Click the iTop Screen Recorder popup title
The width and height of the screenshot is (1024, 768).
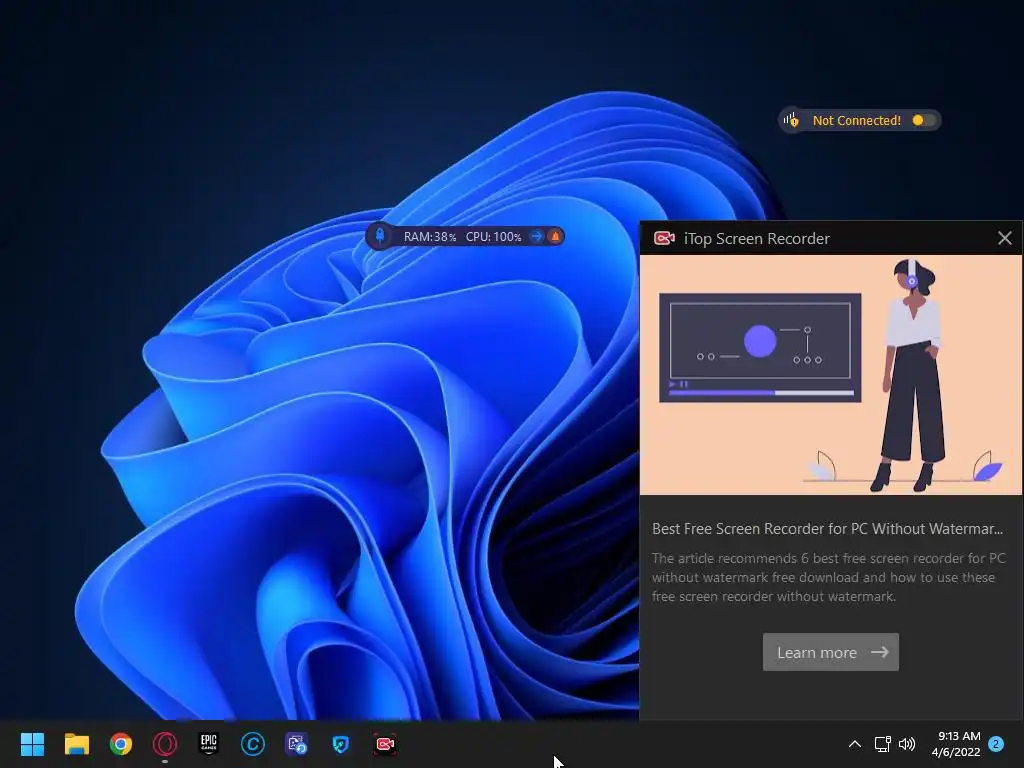coord(756,238)
